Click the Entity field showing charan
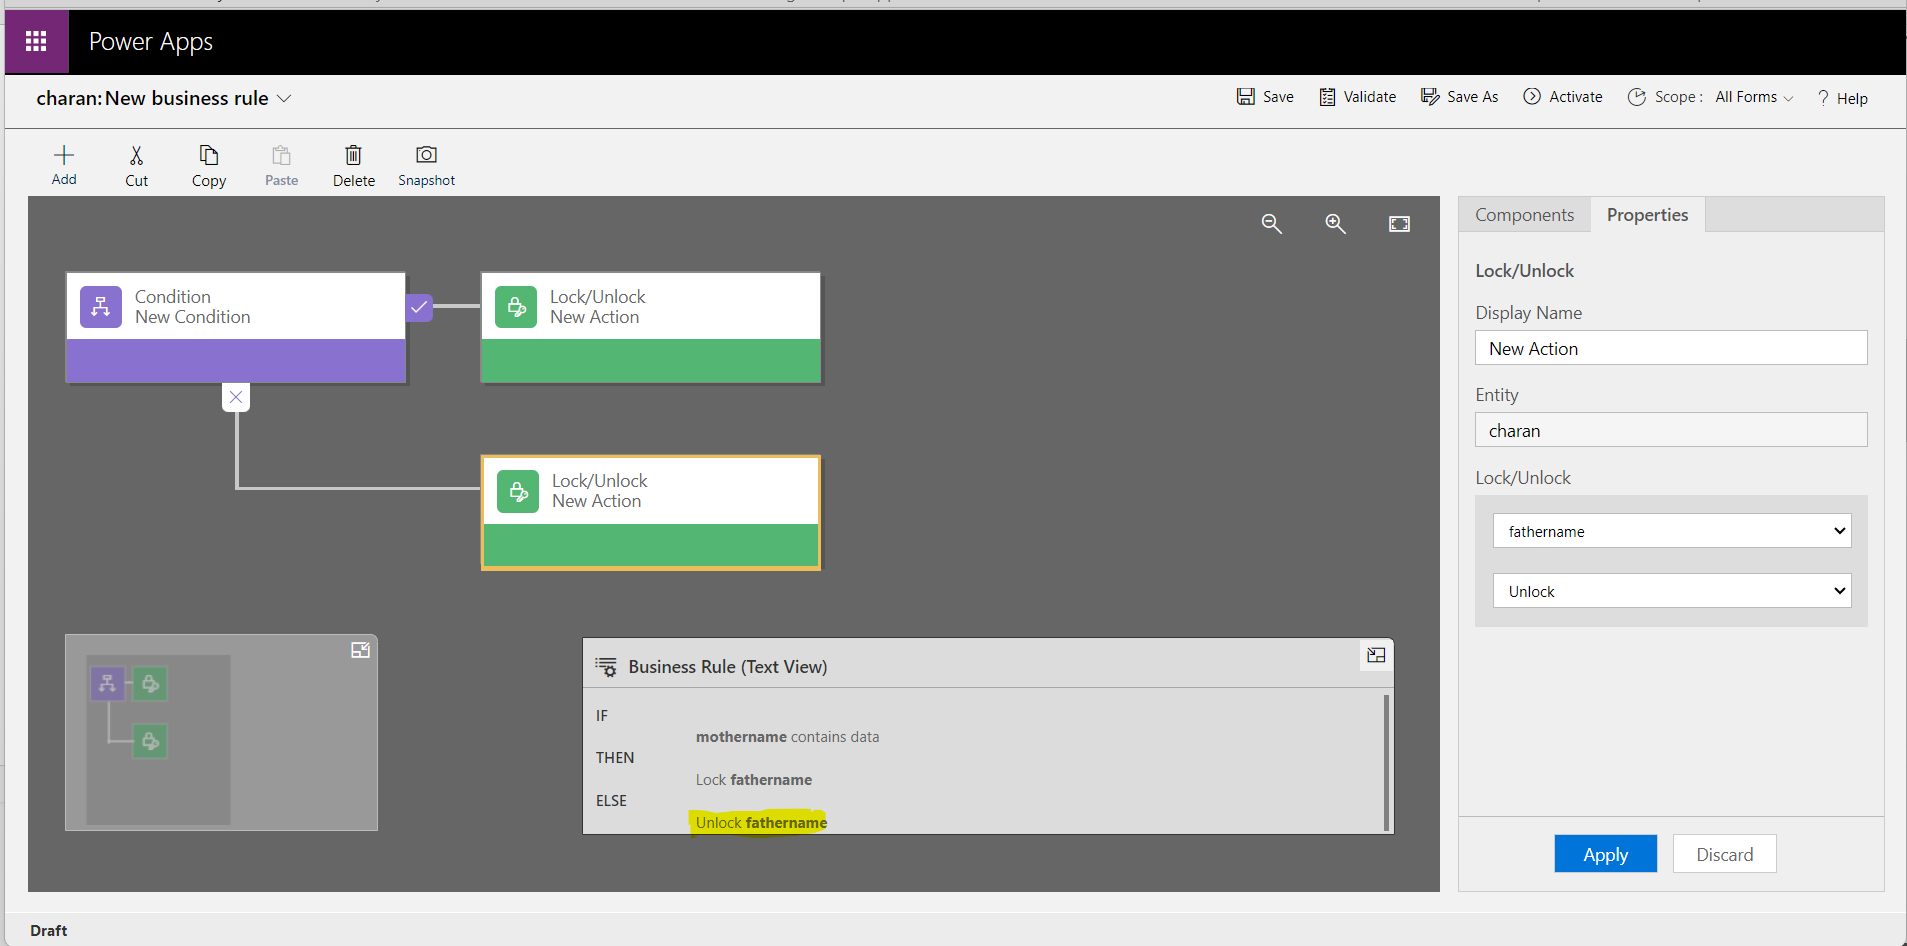The image size is (1907, 946). [1671, 430]
